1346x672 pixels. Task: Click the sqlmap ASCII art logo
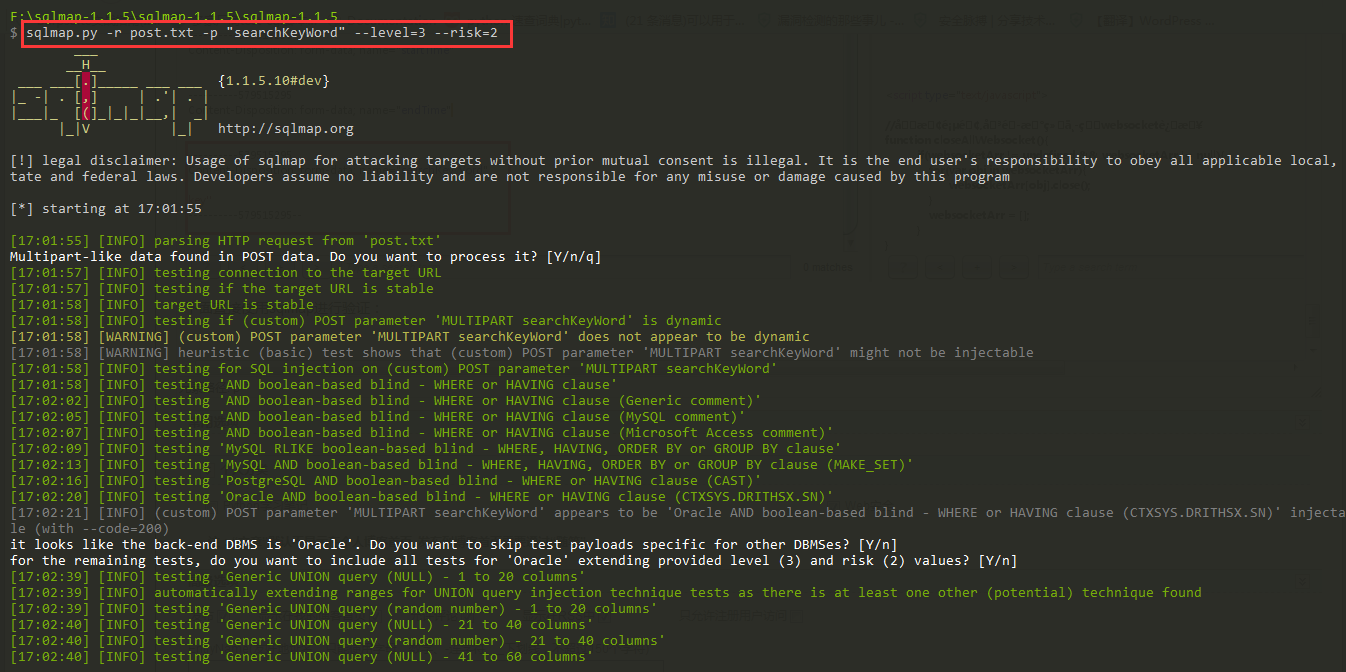(108, 96)
